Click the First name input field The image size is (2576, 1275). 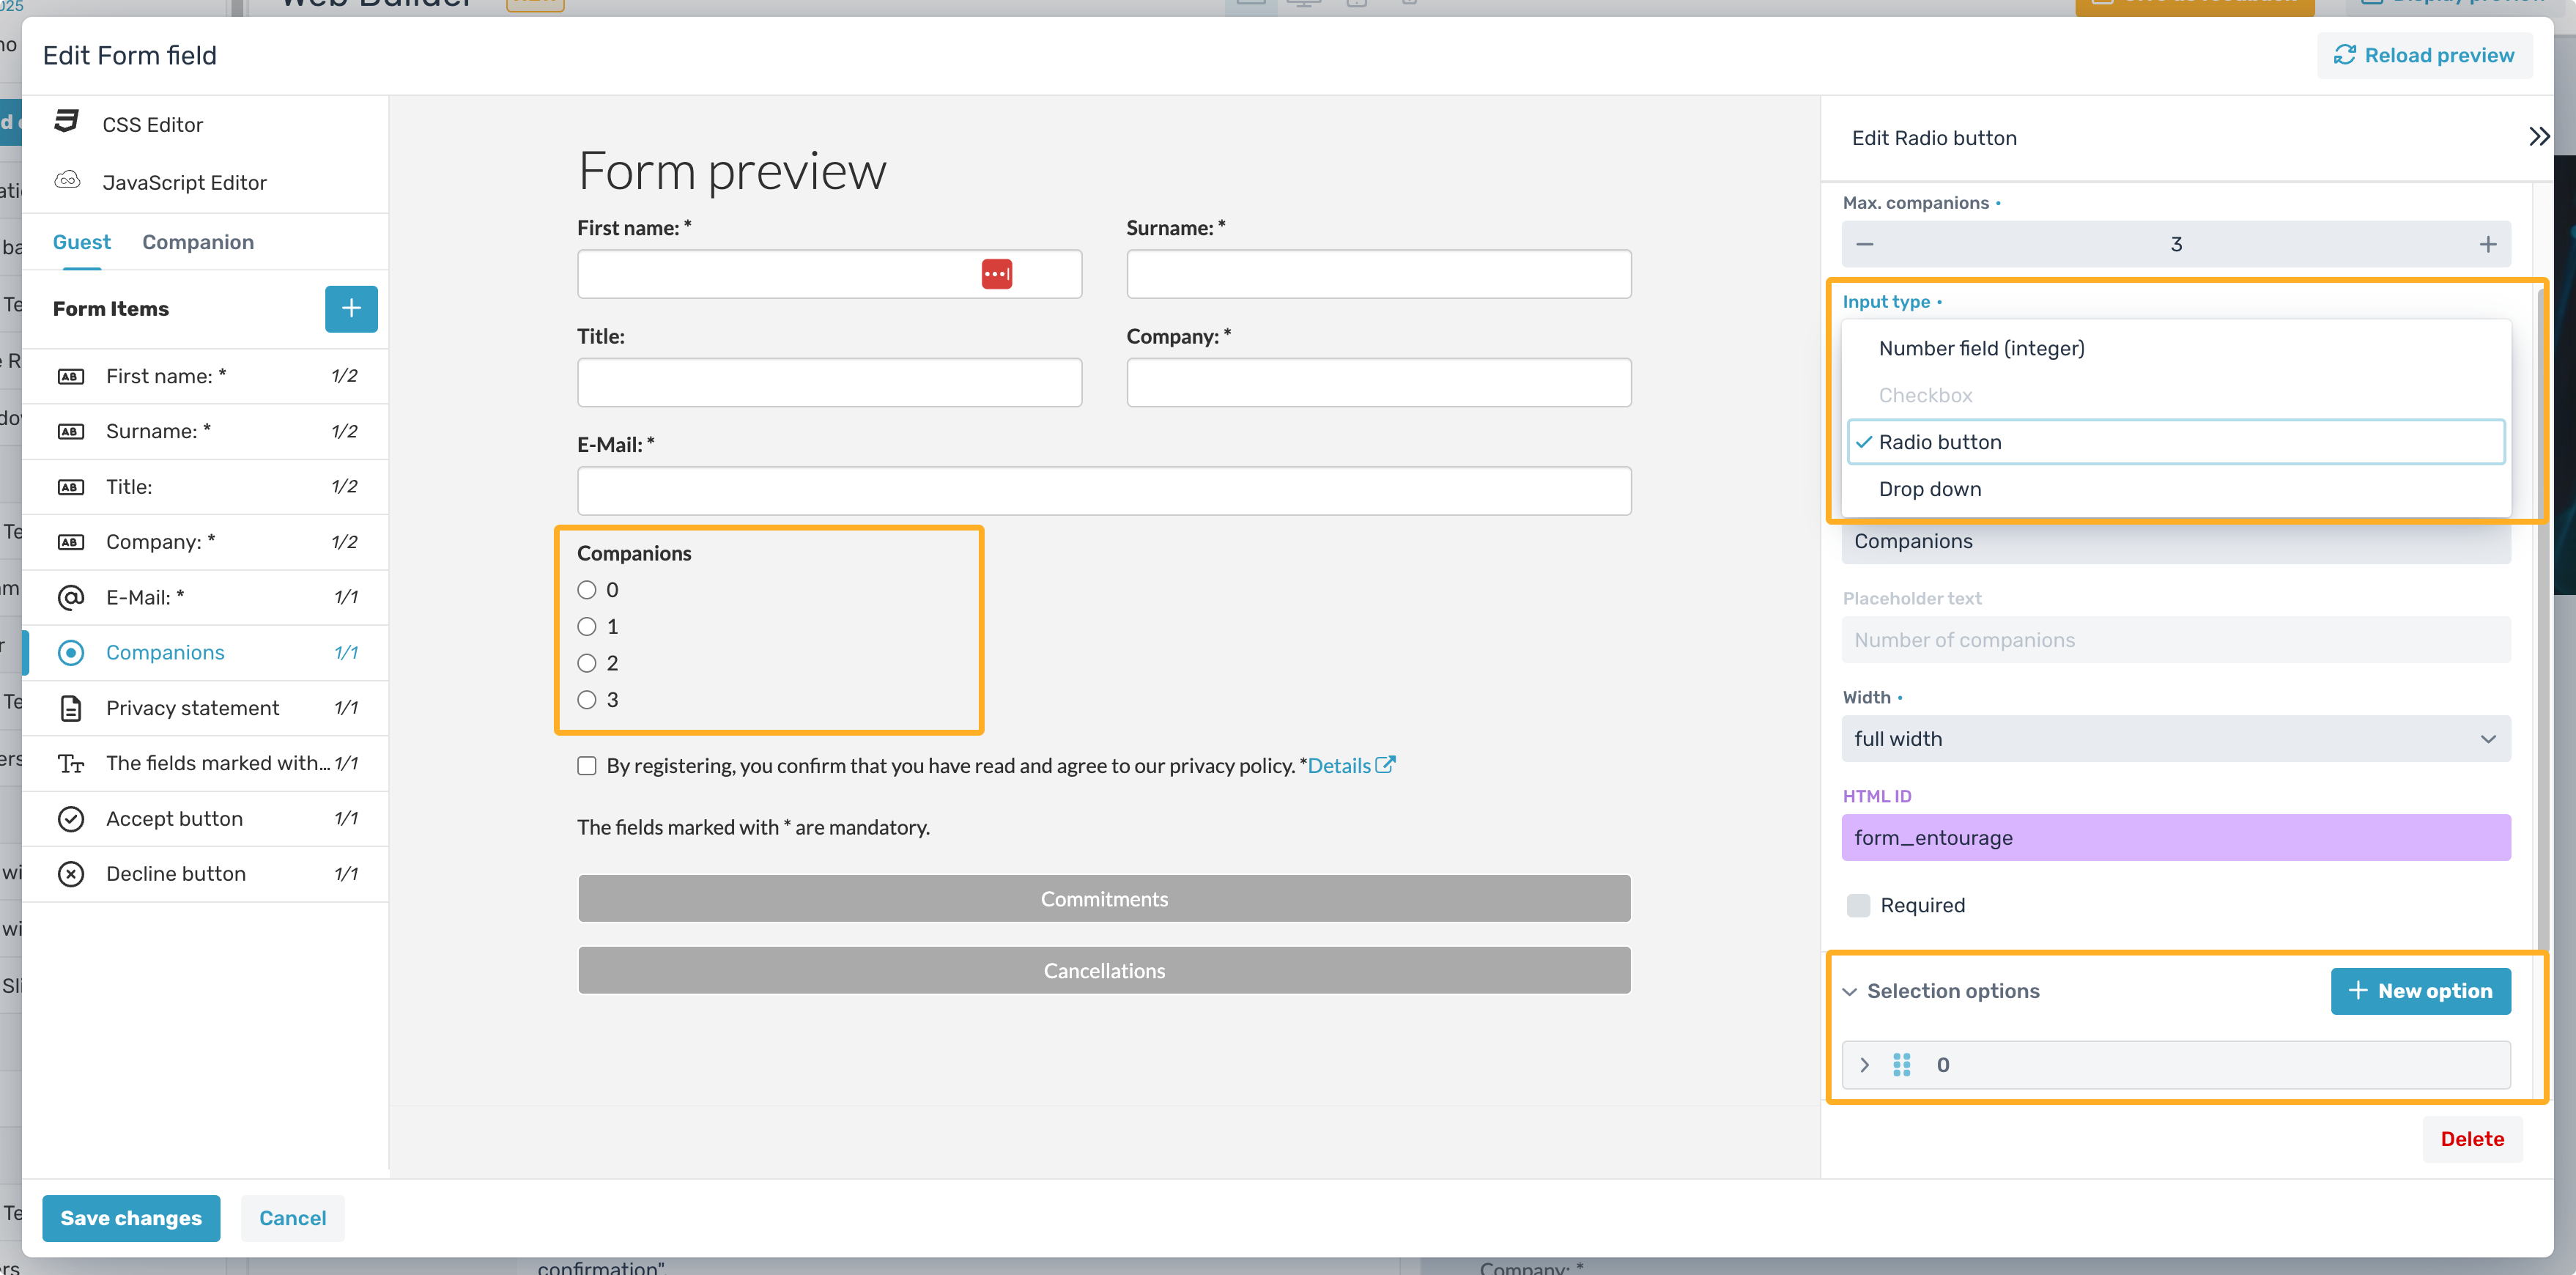[x=829, y=273]
